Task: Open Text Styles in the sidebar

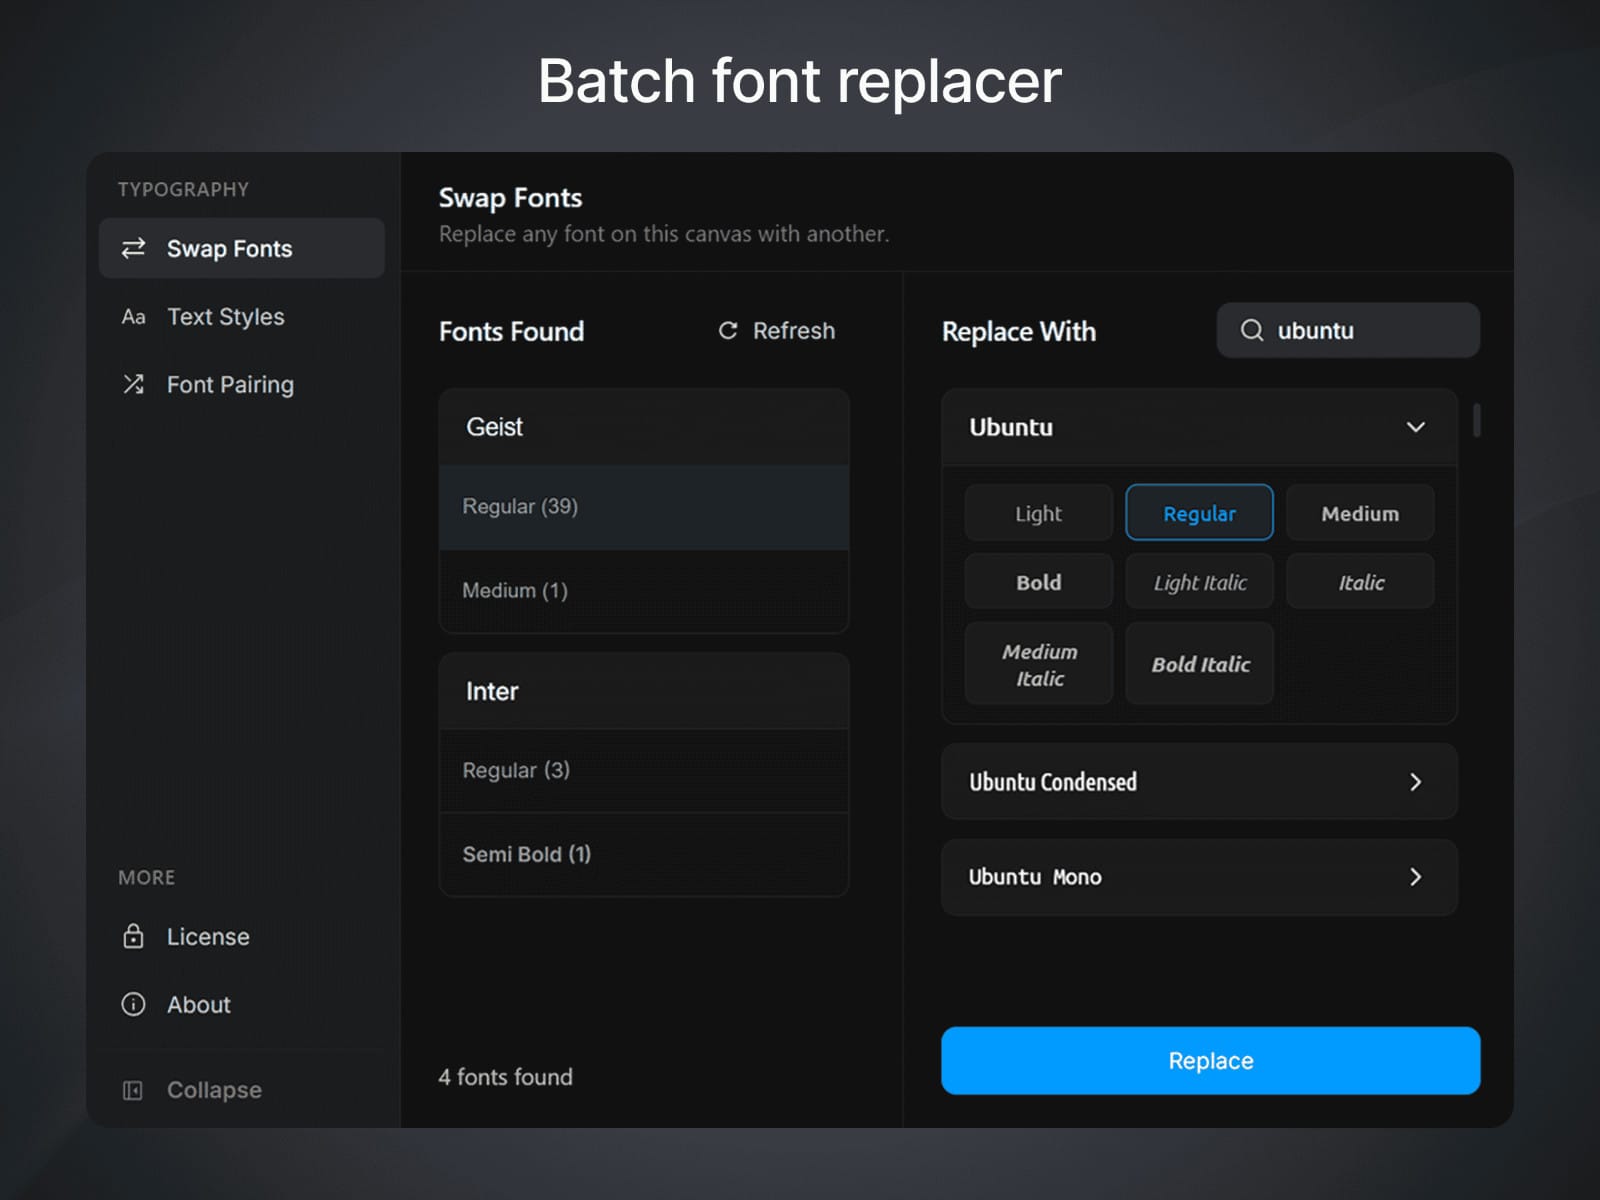Action: coord(242,317)
